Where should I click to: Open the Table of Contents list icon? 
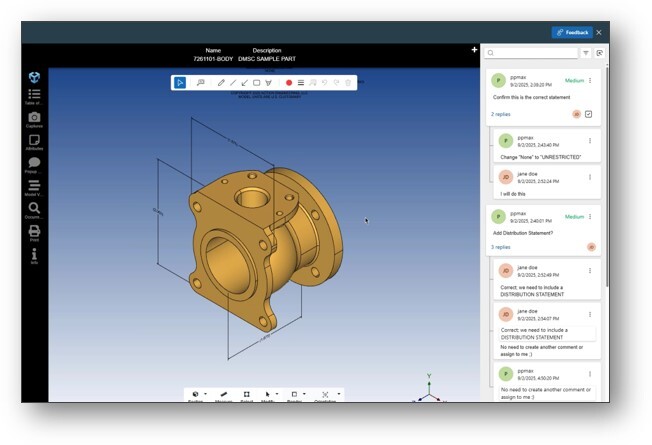coord(34,95)
